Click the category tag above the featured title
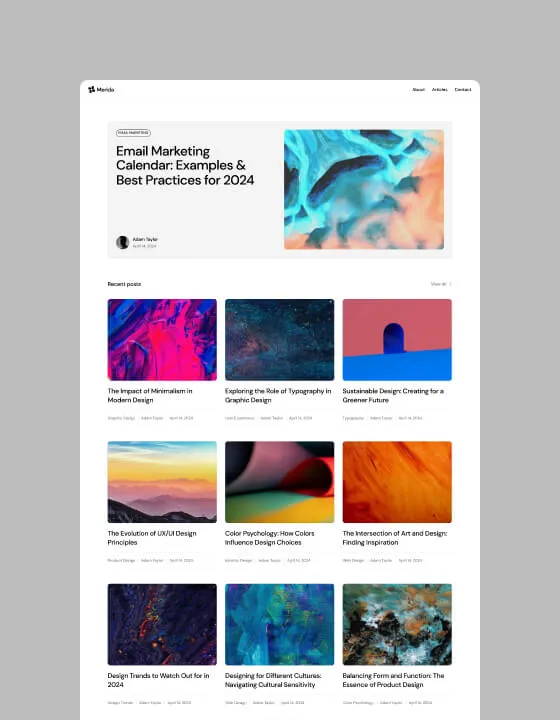Viewport: 560px width, 720px height. (133, 133)
